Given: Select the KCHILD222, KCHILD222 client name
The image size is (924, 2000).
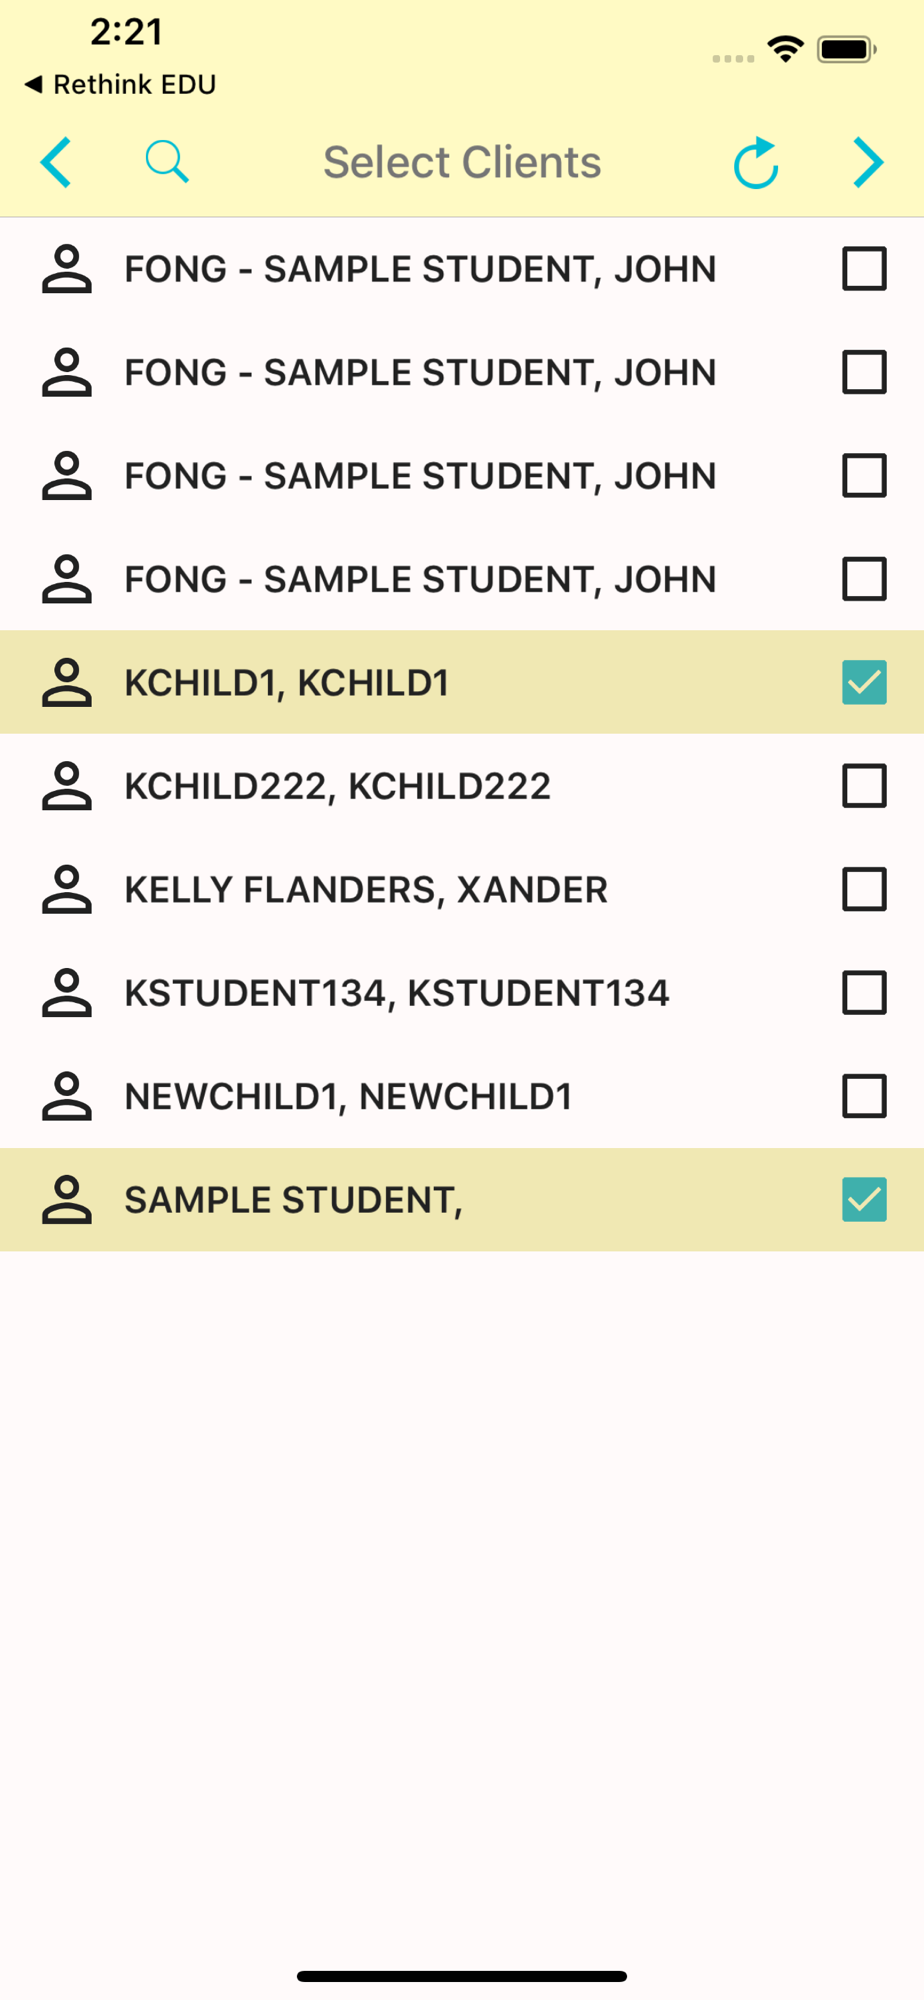Looking at the screenshot, I should [x=337, y=786].
